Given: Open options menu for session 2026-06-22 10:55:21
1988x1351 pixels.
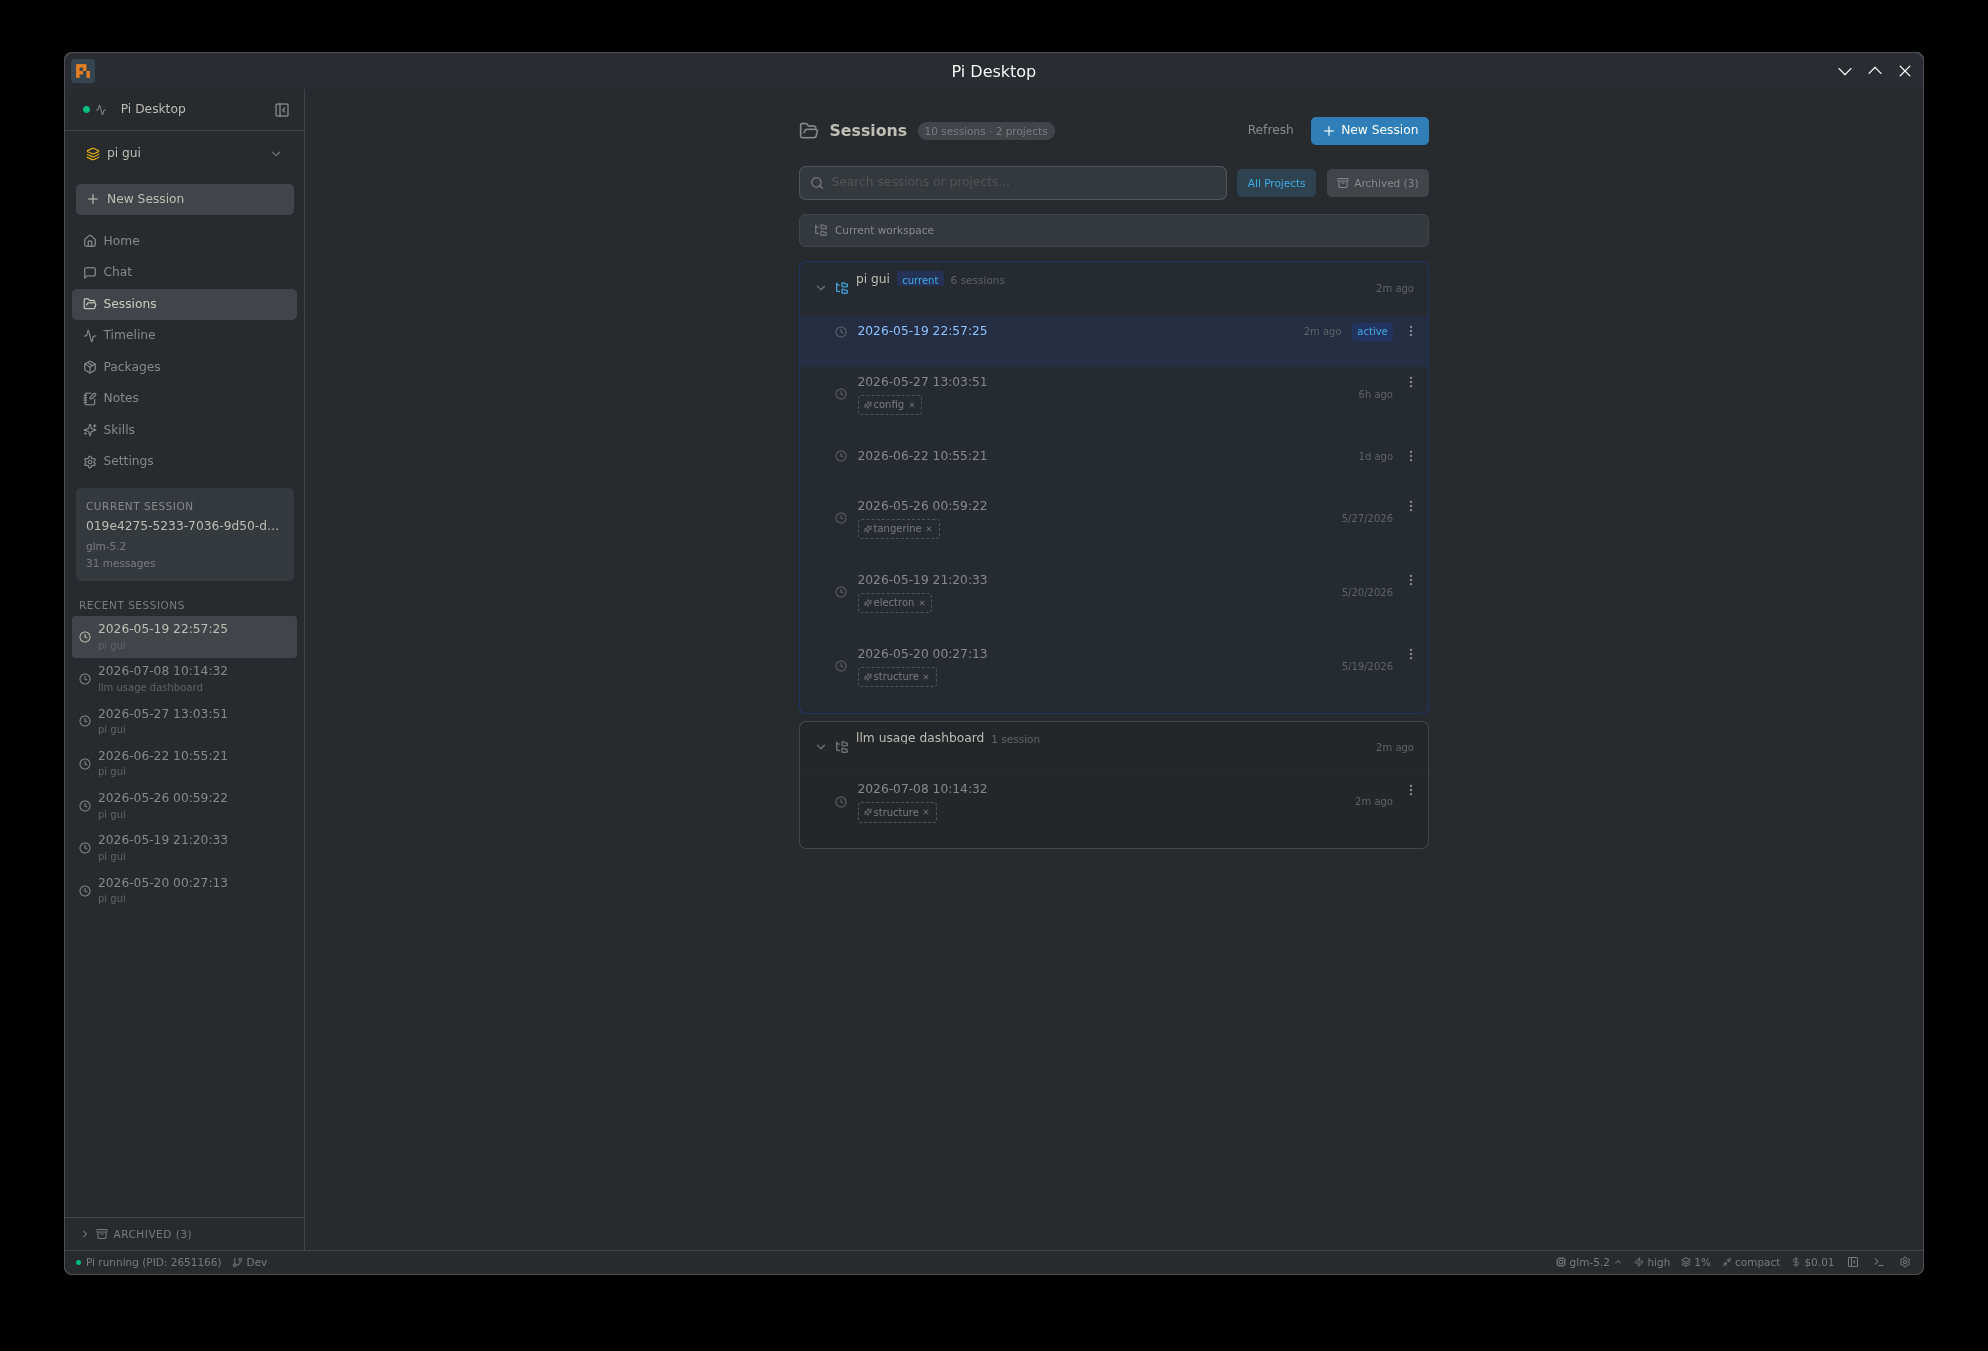Looking at the screenshot, I should pos(1411,456).
